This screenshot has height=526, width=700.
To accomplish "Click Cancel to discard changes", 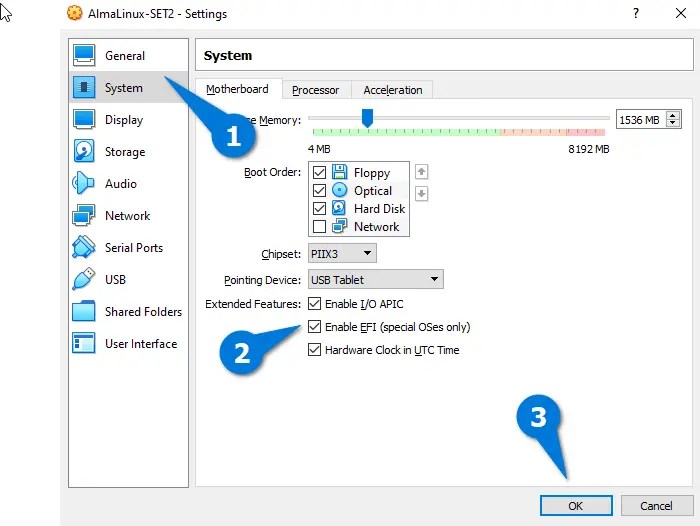I will (657, 505).
